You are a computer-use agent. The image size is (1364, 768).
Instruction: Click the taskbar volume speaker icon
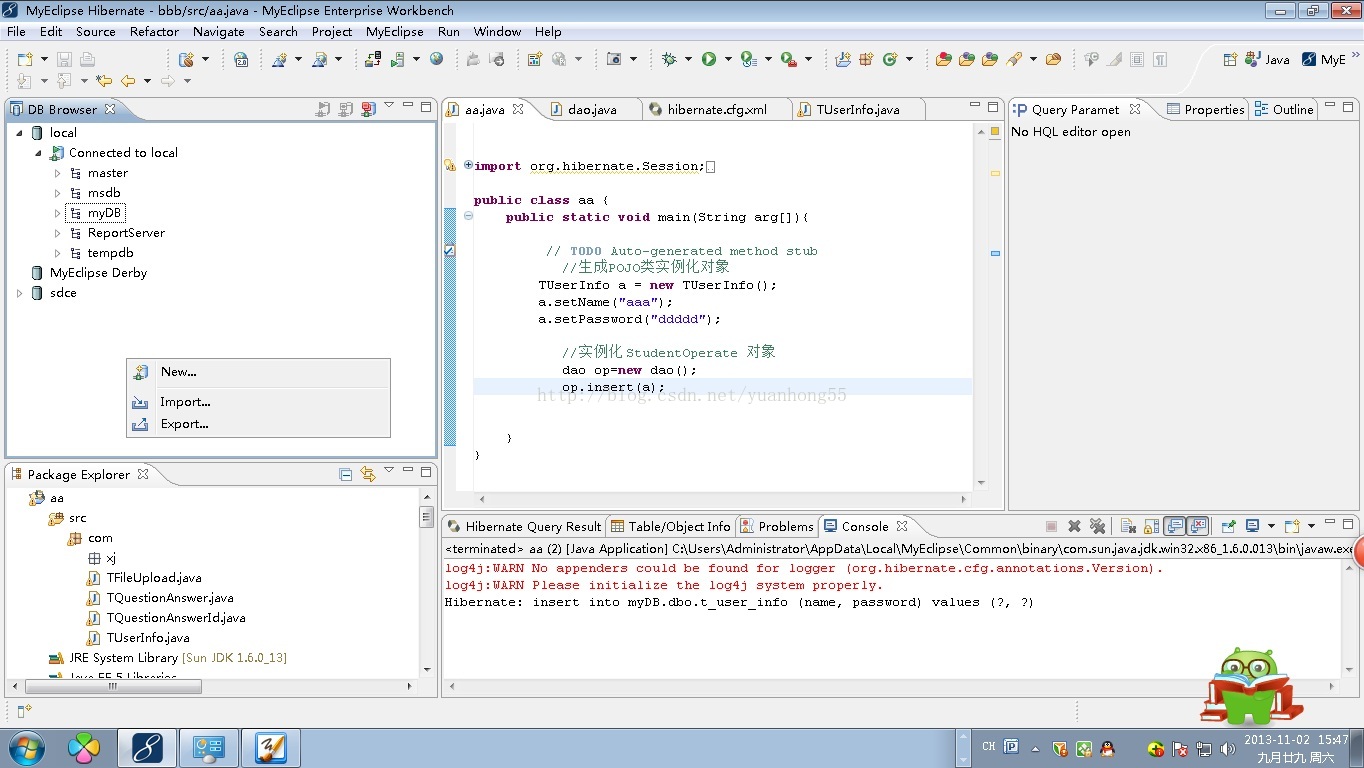tap(1227, 748)
